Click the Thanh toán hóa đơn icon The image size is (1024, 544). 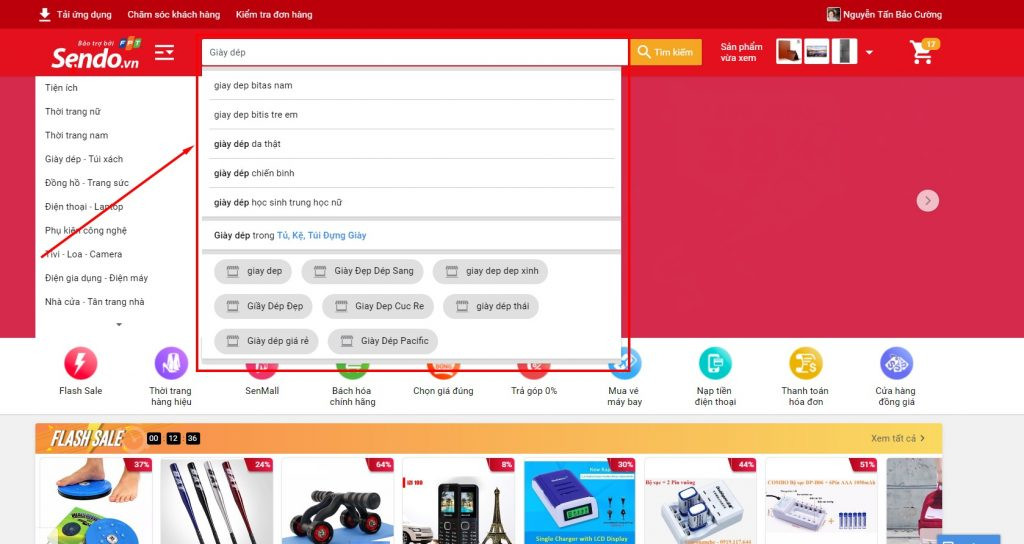coord(805,363)
